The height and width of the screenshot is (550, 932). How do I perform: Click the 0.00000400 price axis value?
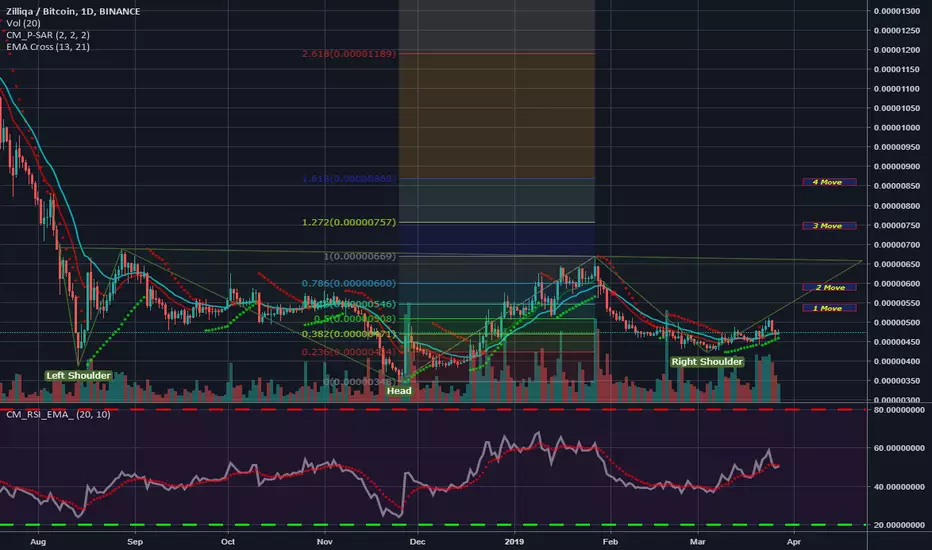896,362
